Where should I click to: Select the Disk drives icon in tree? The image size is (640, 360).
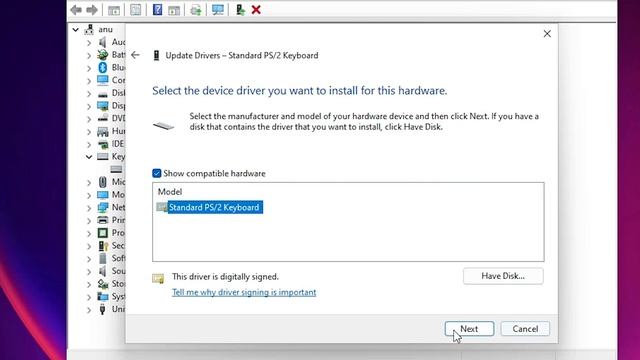pos(103,93)
